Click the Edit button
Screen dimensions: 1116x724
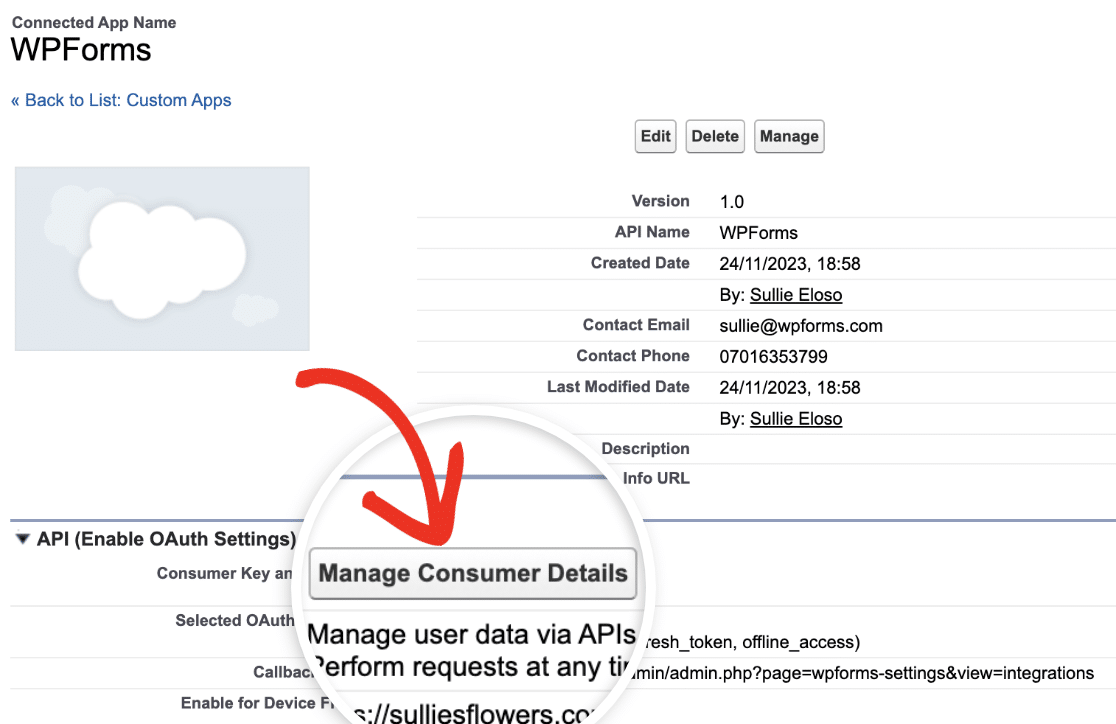(x=656, y=136)
